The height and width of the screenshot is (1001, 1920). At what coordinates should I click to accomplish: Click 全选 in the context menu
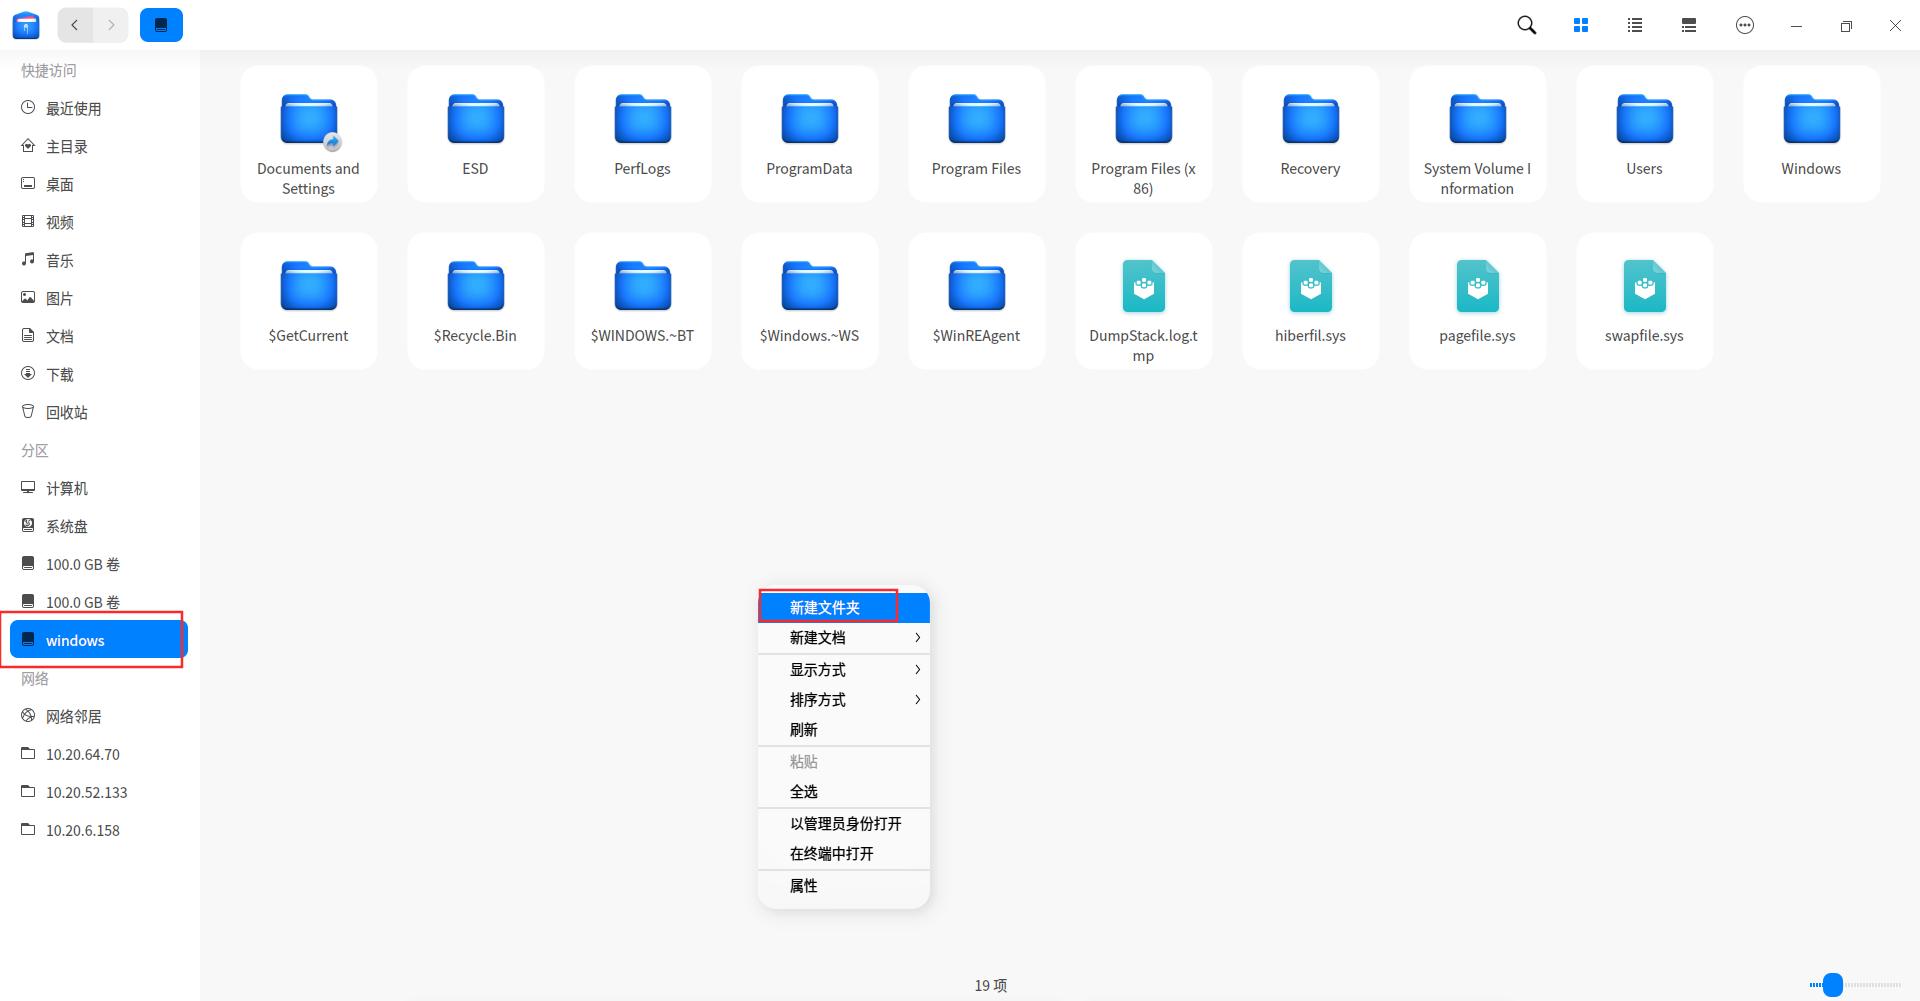point(844,792)
